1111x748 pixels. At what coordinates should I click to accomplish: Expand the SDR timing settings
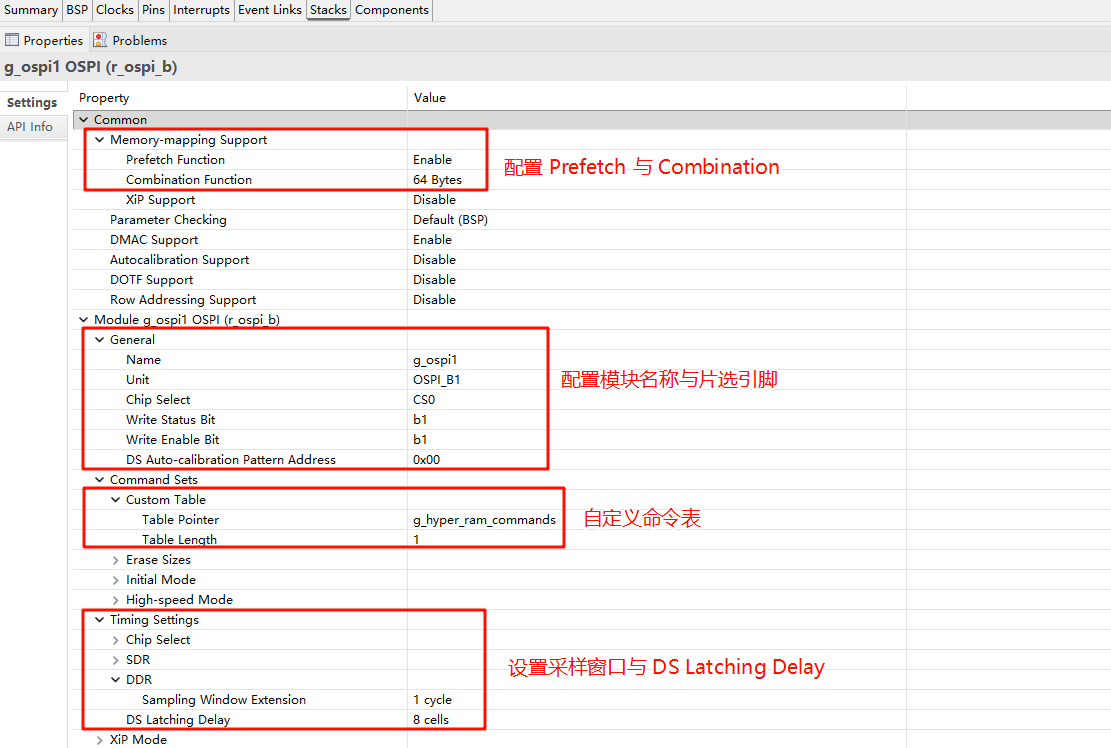coord(115,660)
